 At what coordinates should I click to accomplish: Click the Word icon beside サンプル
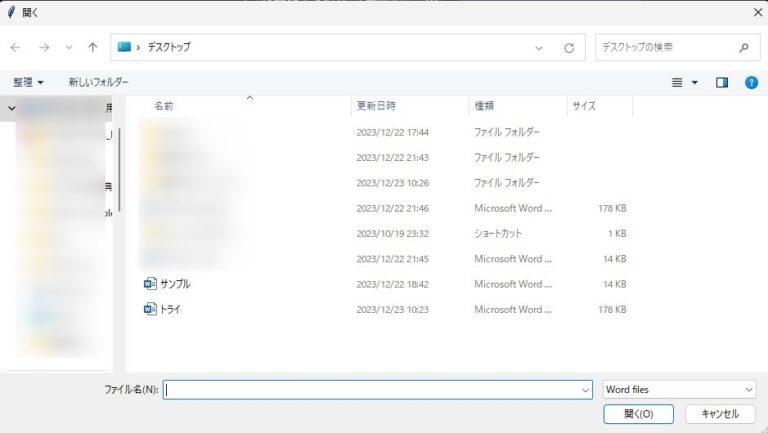click(x=150, y=284)
